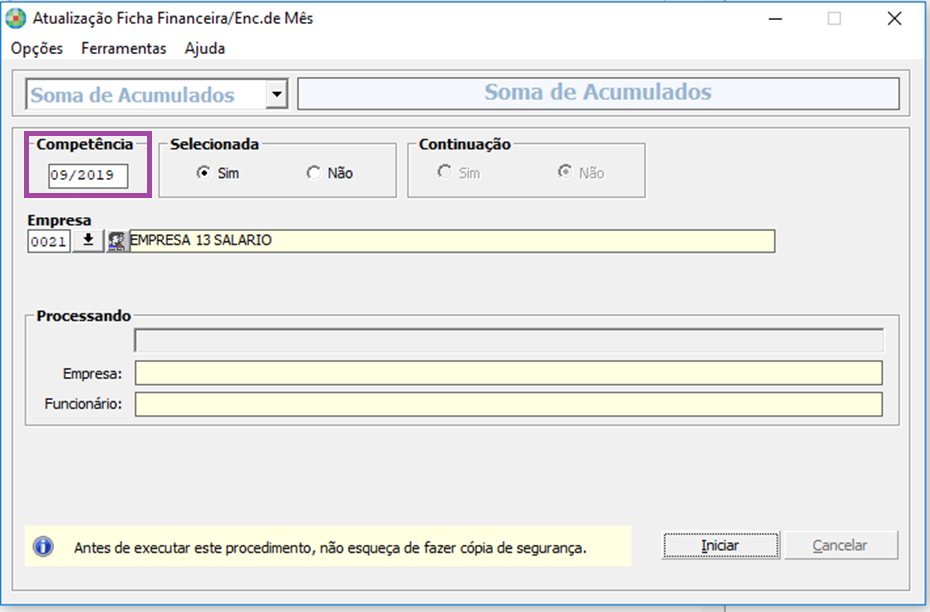Click the application icon in title bar
Viewport: 930px width, 612px height.
point(16,18)
